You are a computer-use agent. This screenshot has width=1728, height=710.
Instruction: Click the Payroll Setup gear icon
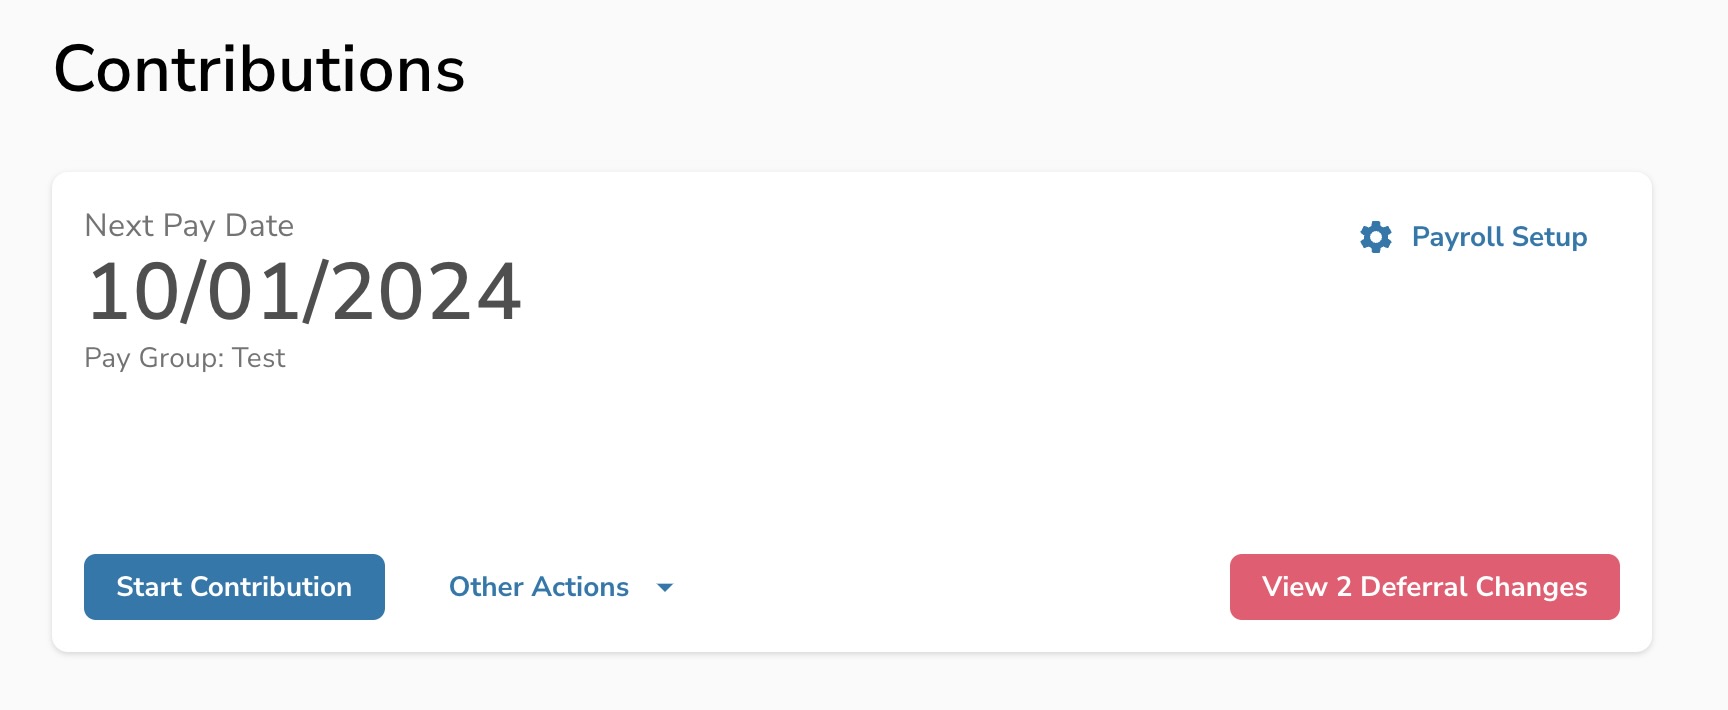[x=1376, y=237]
